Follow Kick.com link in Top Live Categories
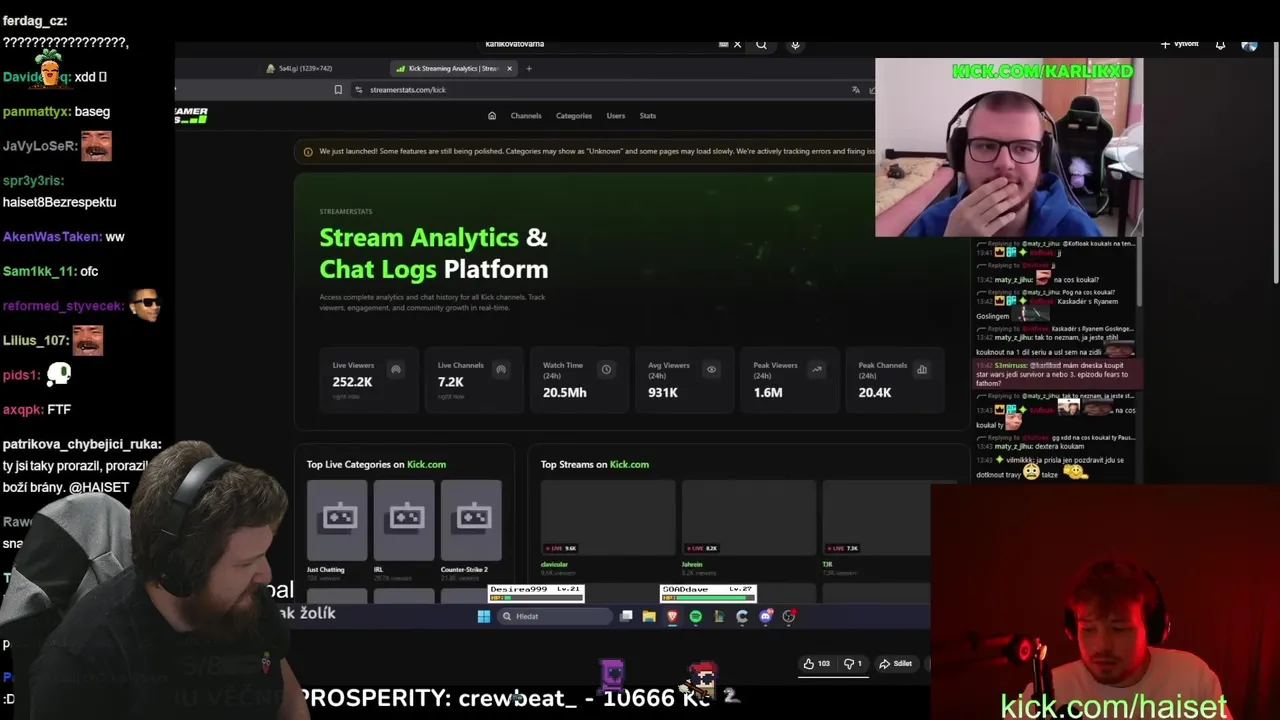The image size is (1280, 720). [x=426, y=465]
